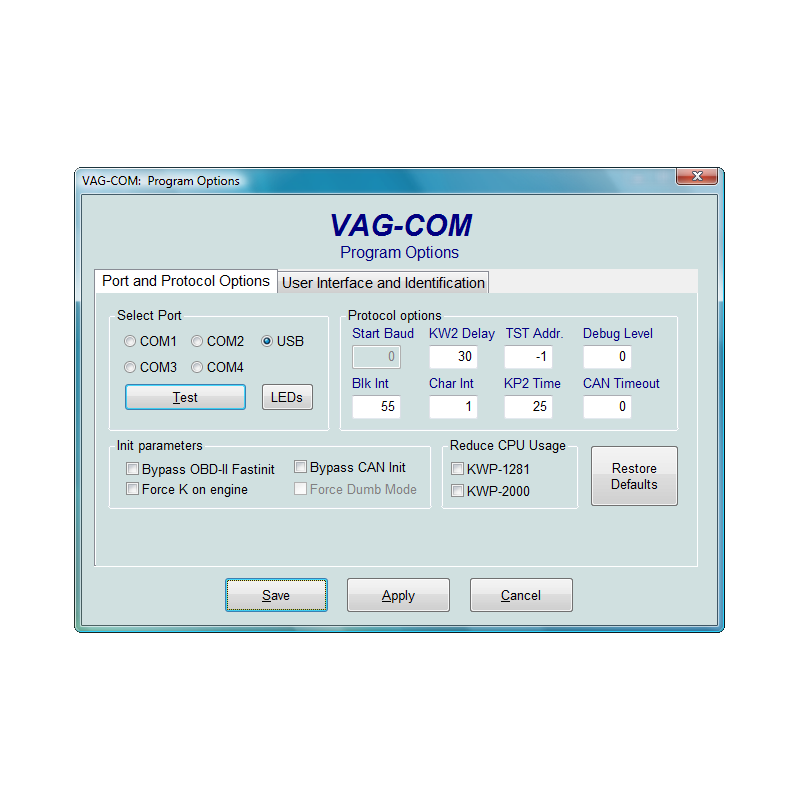Image resolution: width=800 pixels, height=800 pixels.
Task: Click the 'KW2 Delay' label
Action: pyautogui.click(x=462, y=334)
